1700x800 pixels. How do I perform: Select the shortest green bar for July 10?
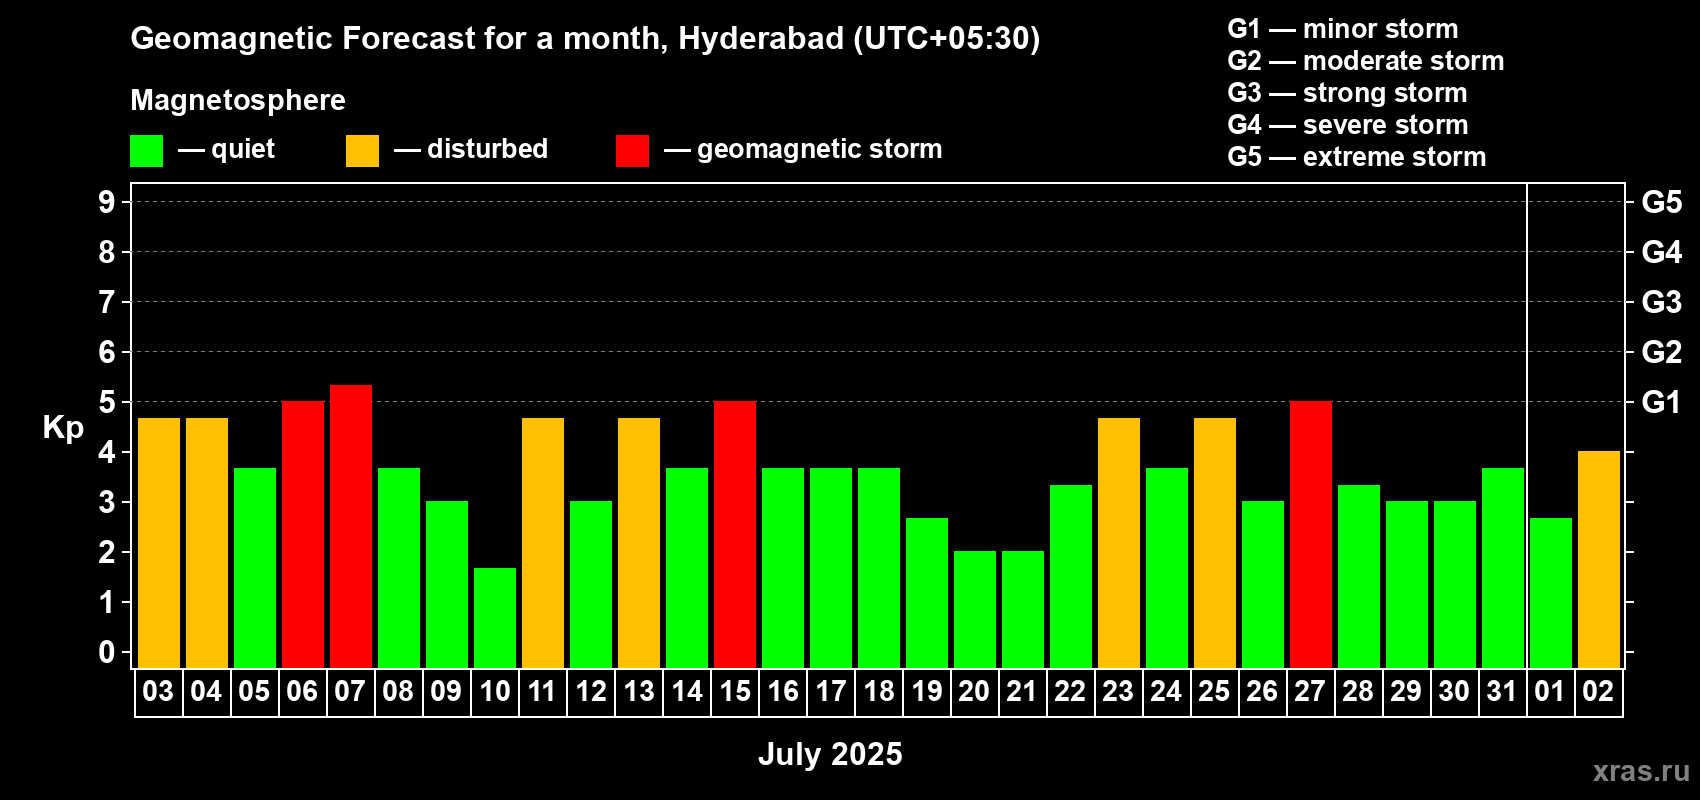[495, 618]
